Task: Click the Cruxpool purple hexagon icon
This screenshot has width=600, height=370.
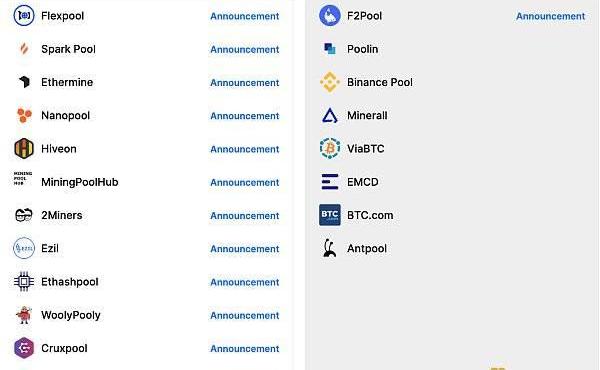Action: click(x=24, y=348)
